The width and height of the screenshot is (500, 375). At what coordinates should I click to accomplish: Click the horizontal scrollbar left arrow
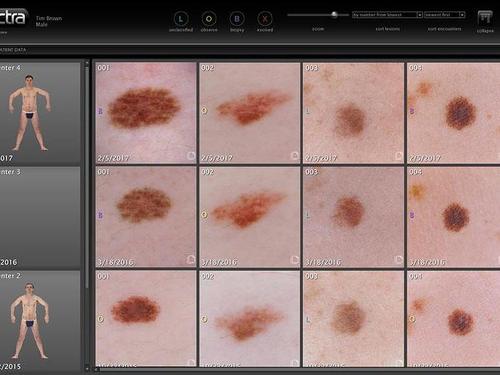click(95, 370)
